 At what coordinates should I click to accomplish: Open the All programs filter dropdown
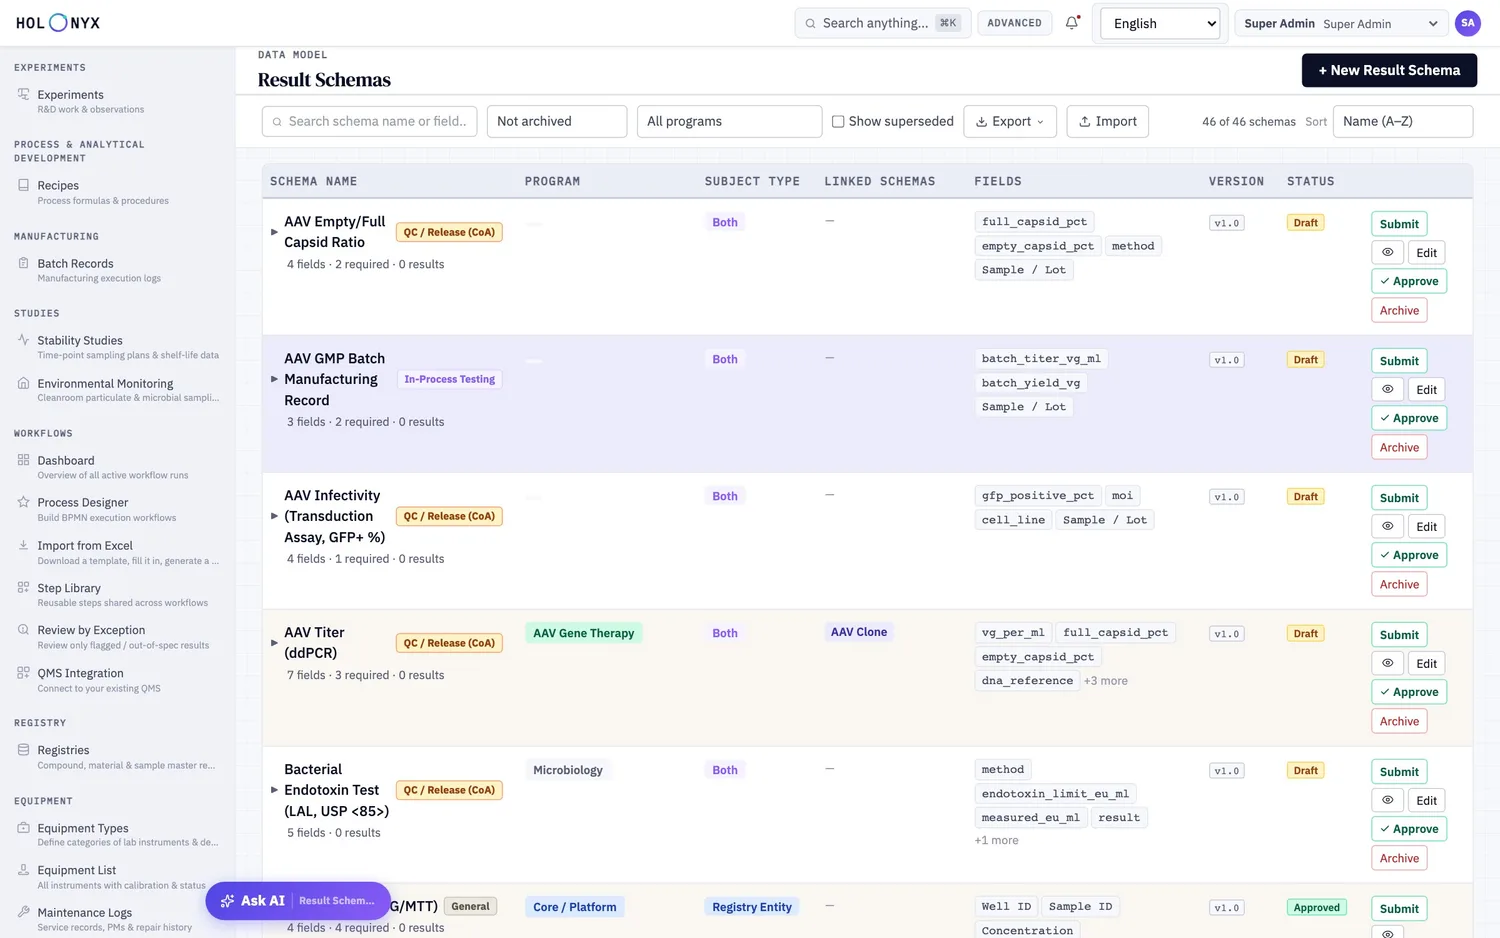[x=729, y=122]
